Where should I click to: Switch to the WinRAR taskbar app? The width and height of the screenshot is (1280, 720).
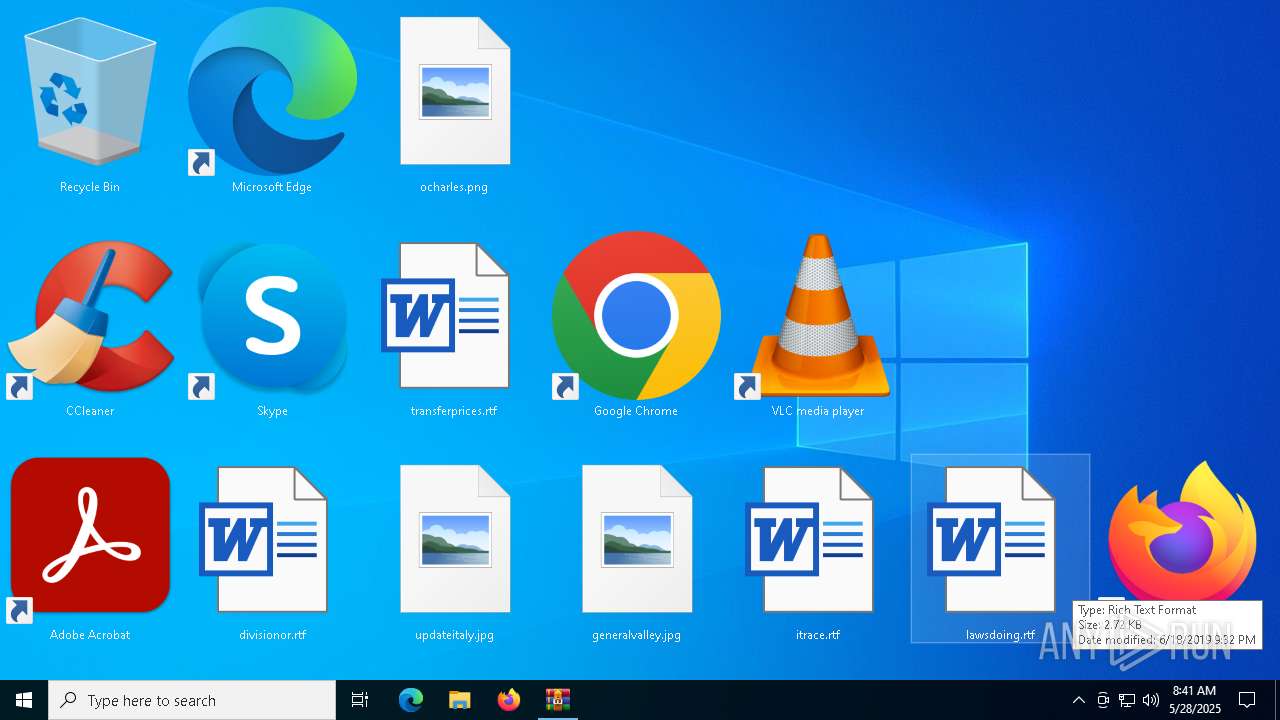coord(557,700)
